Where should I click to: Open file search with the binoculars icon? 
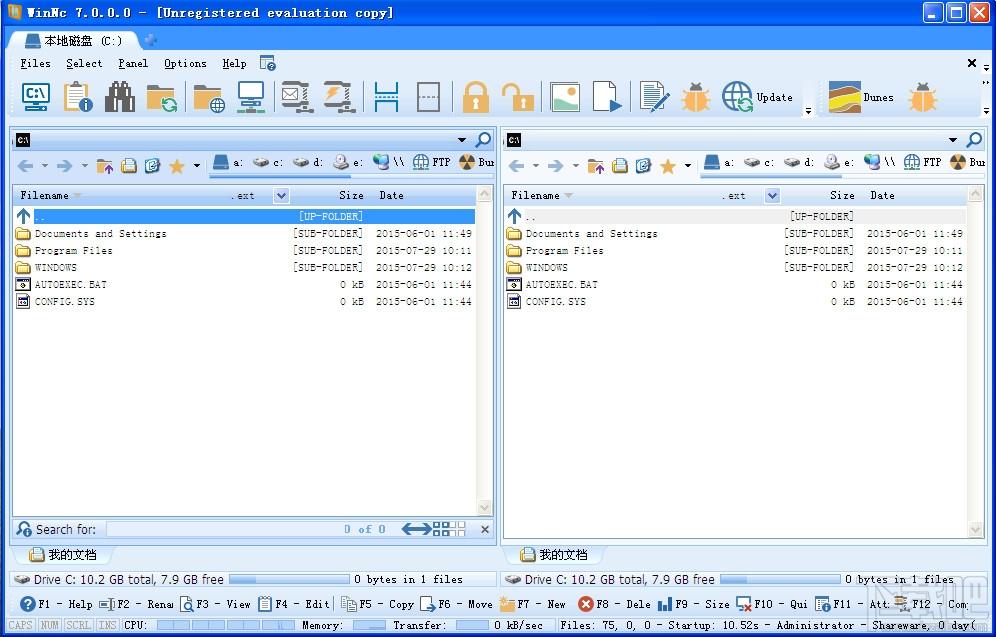tap(119, 97)
